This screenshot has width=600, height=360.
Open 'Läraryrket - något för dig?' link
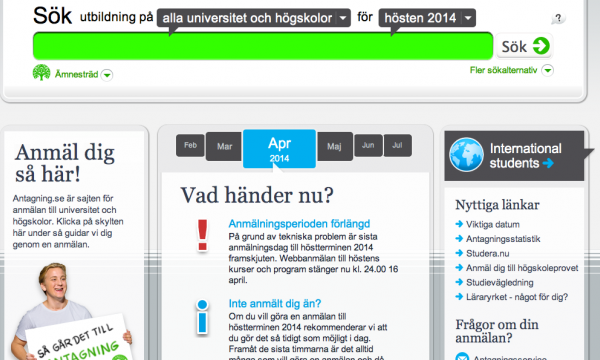coord(517,297)
